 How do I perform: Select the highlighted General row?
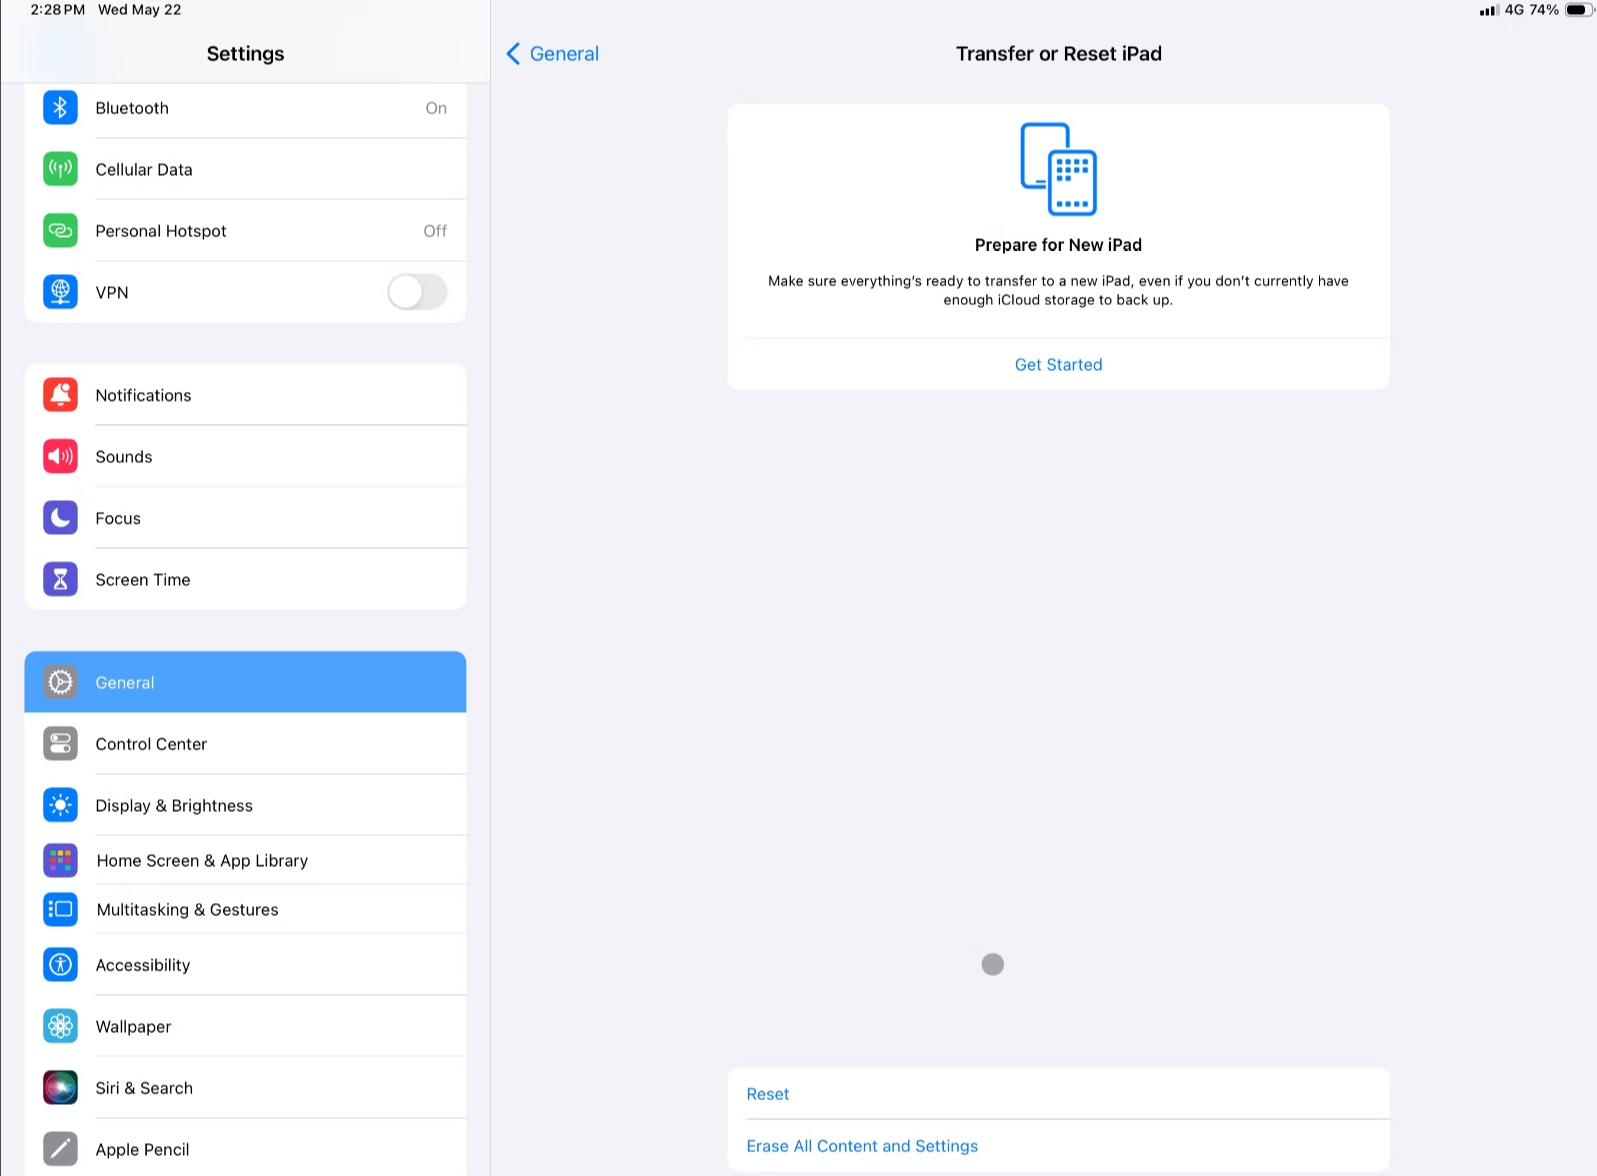coord(245,682)
